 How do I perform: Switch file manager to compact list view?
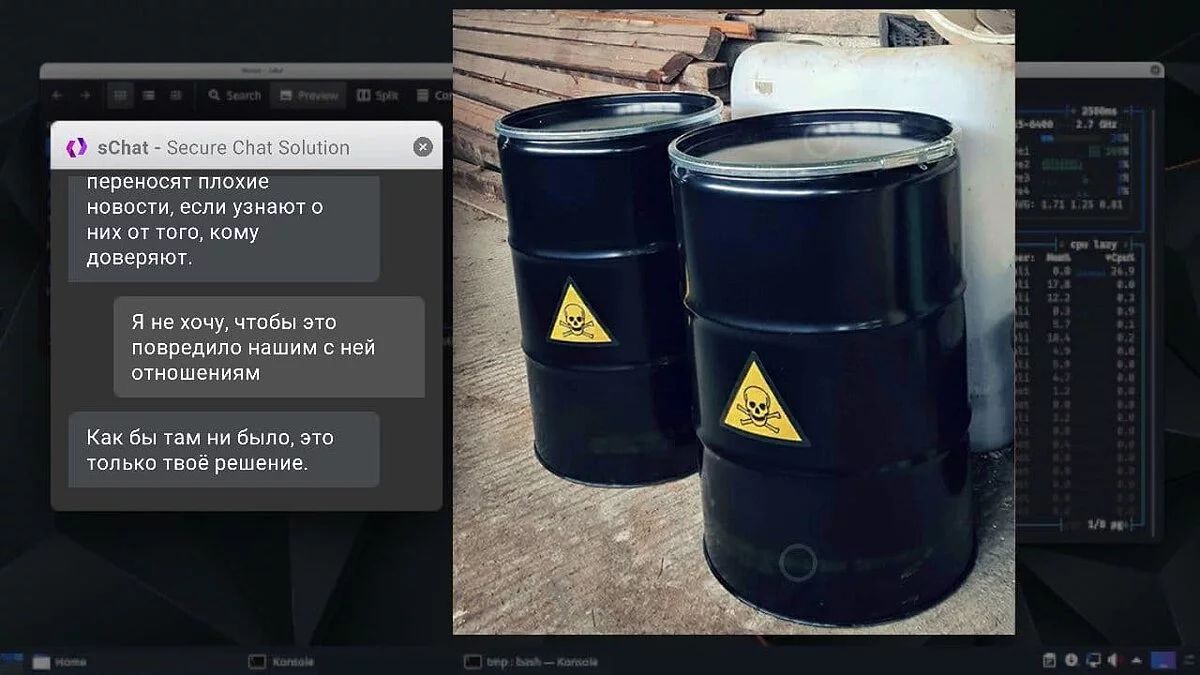pyautogui.click(x=148, y=95)
